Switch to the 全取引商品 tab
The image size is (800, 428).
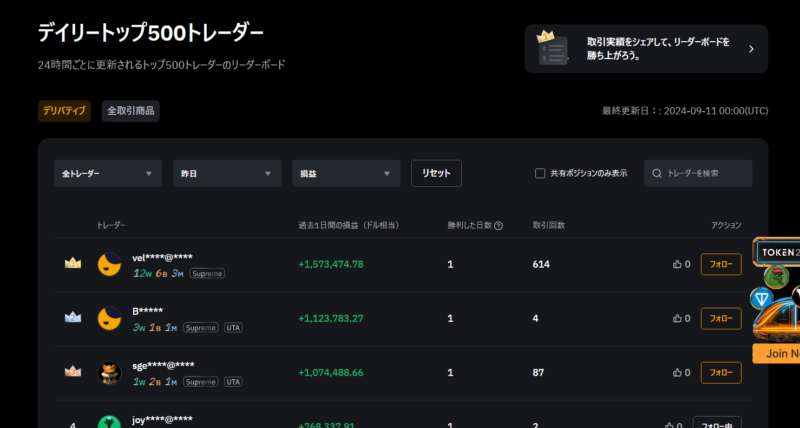[131, 111]
